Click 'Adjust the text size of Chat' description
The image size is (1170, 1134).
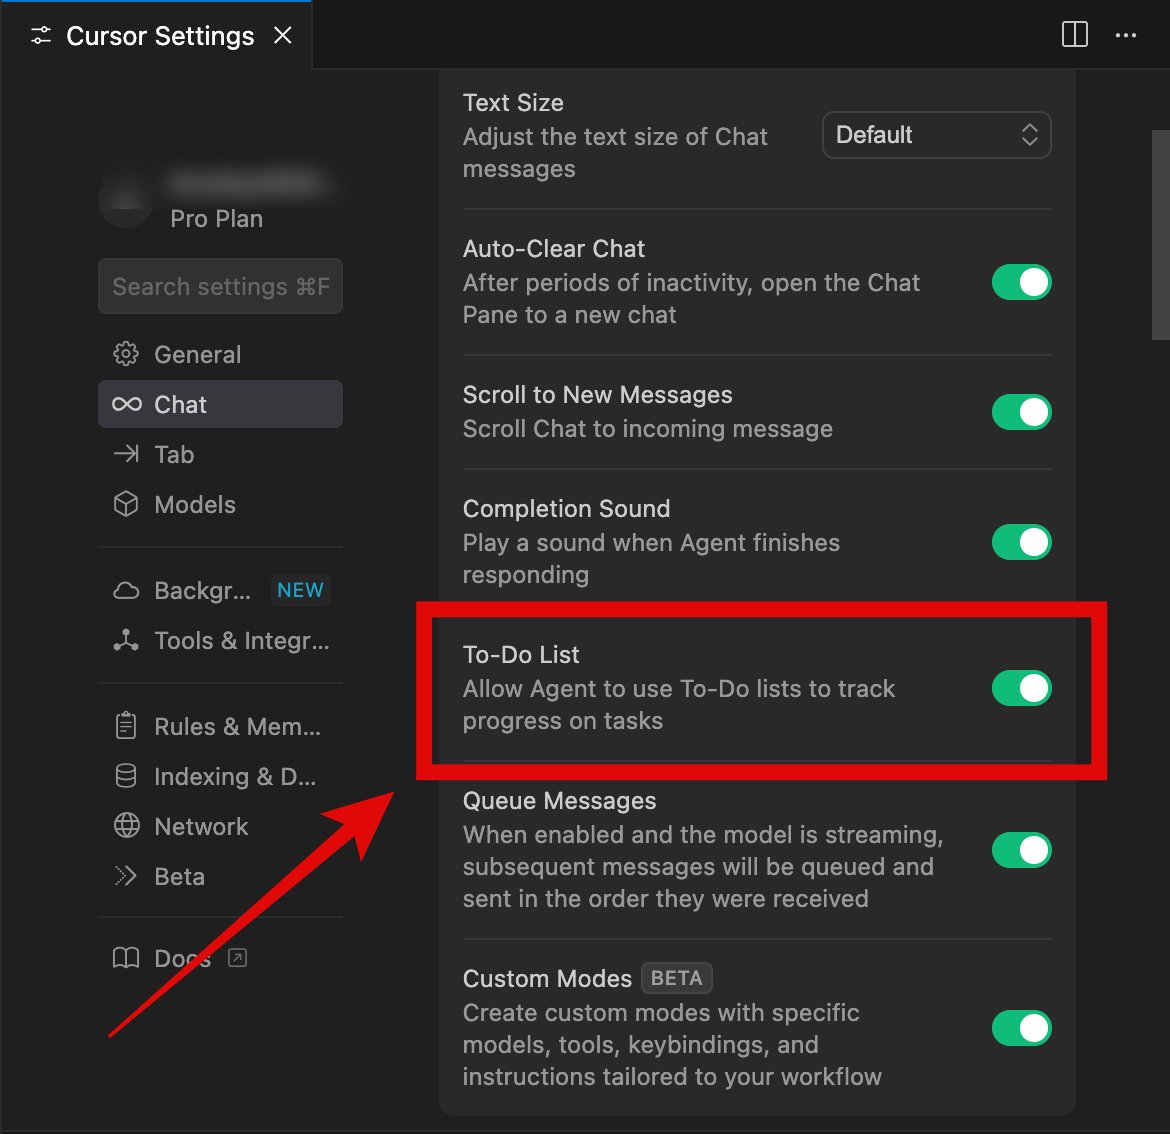615,153
